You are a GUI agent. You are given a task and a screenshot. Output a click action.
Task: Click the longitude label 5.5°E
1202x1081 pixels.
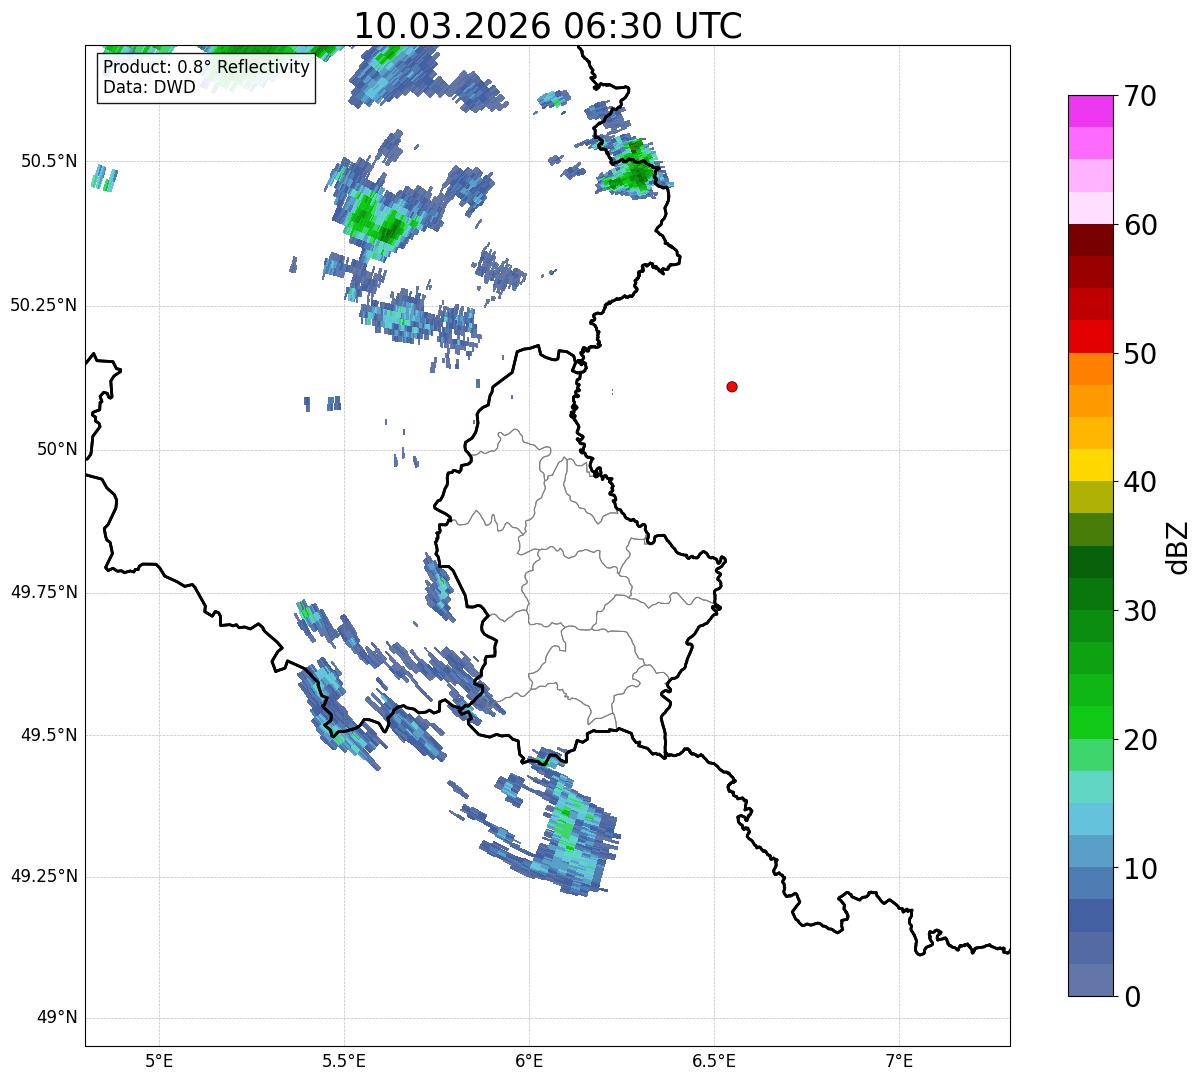[x=344, y=1060]
